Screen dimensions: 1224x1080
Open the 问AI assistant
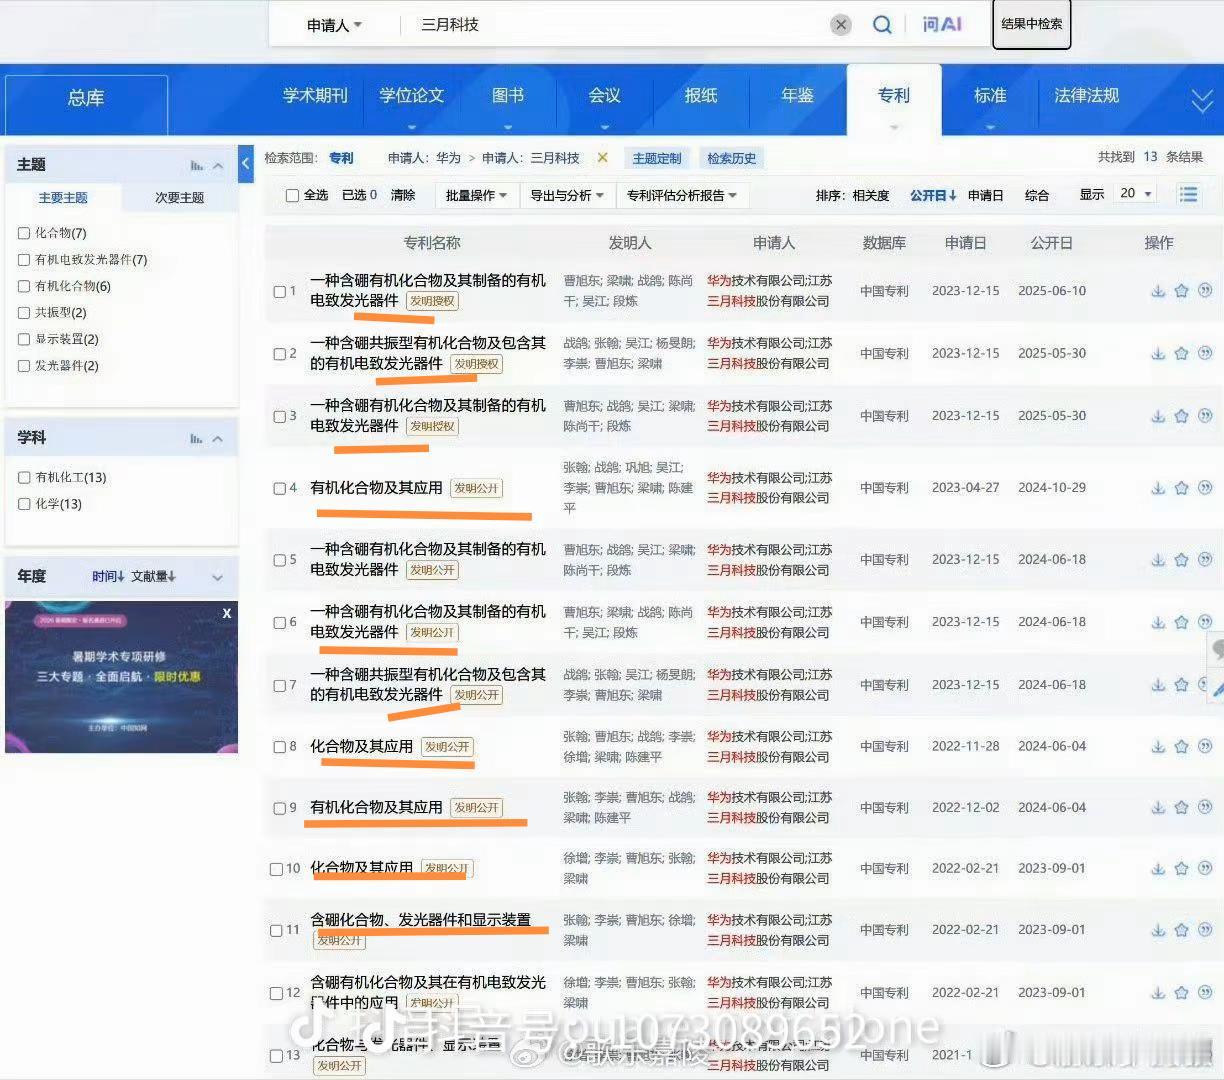coord(942,25)
